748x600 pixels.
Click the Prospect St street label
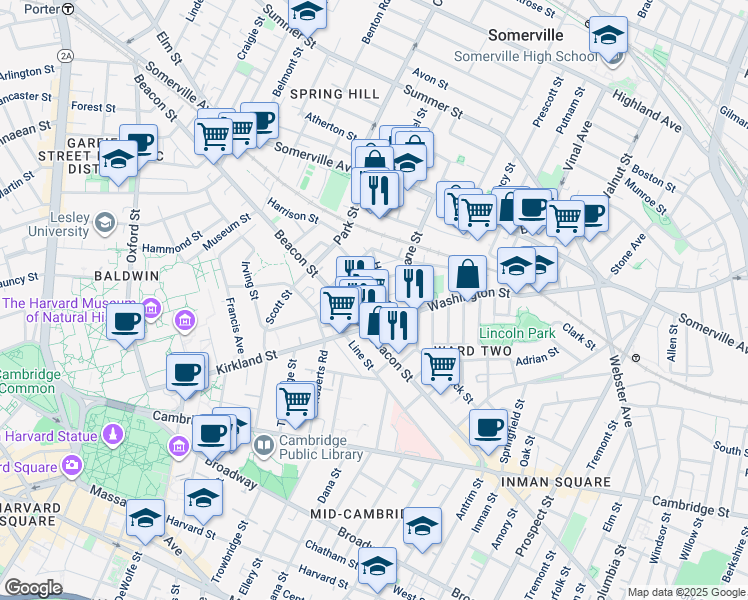pos(534,526)
